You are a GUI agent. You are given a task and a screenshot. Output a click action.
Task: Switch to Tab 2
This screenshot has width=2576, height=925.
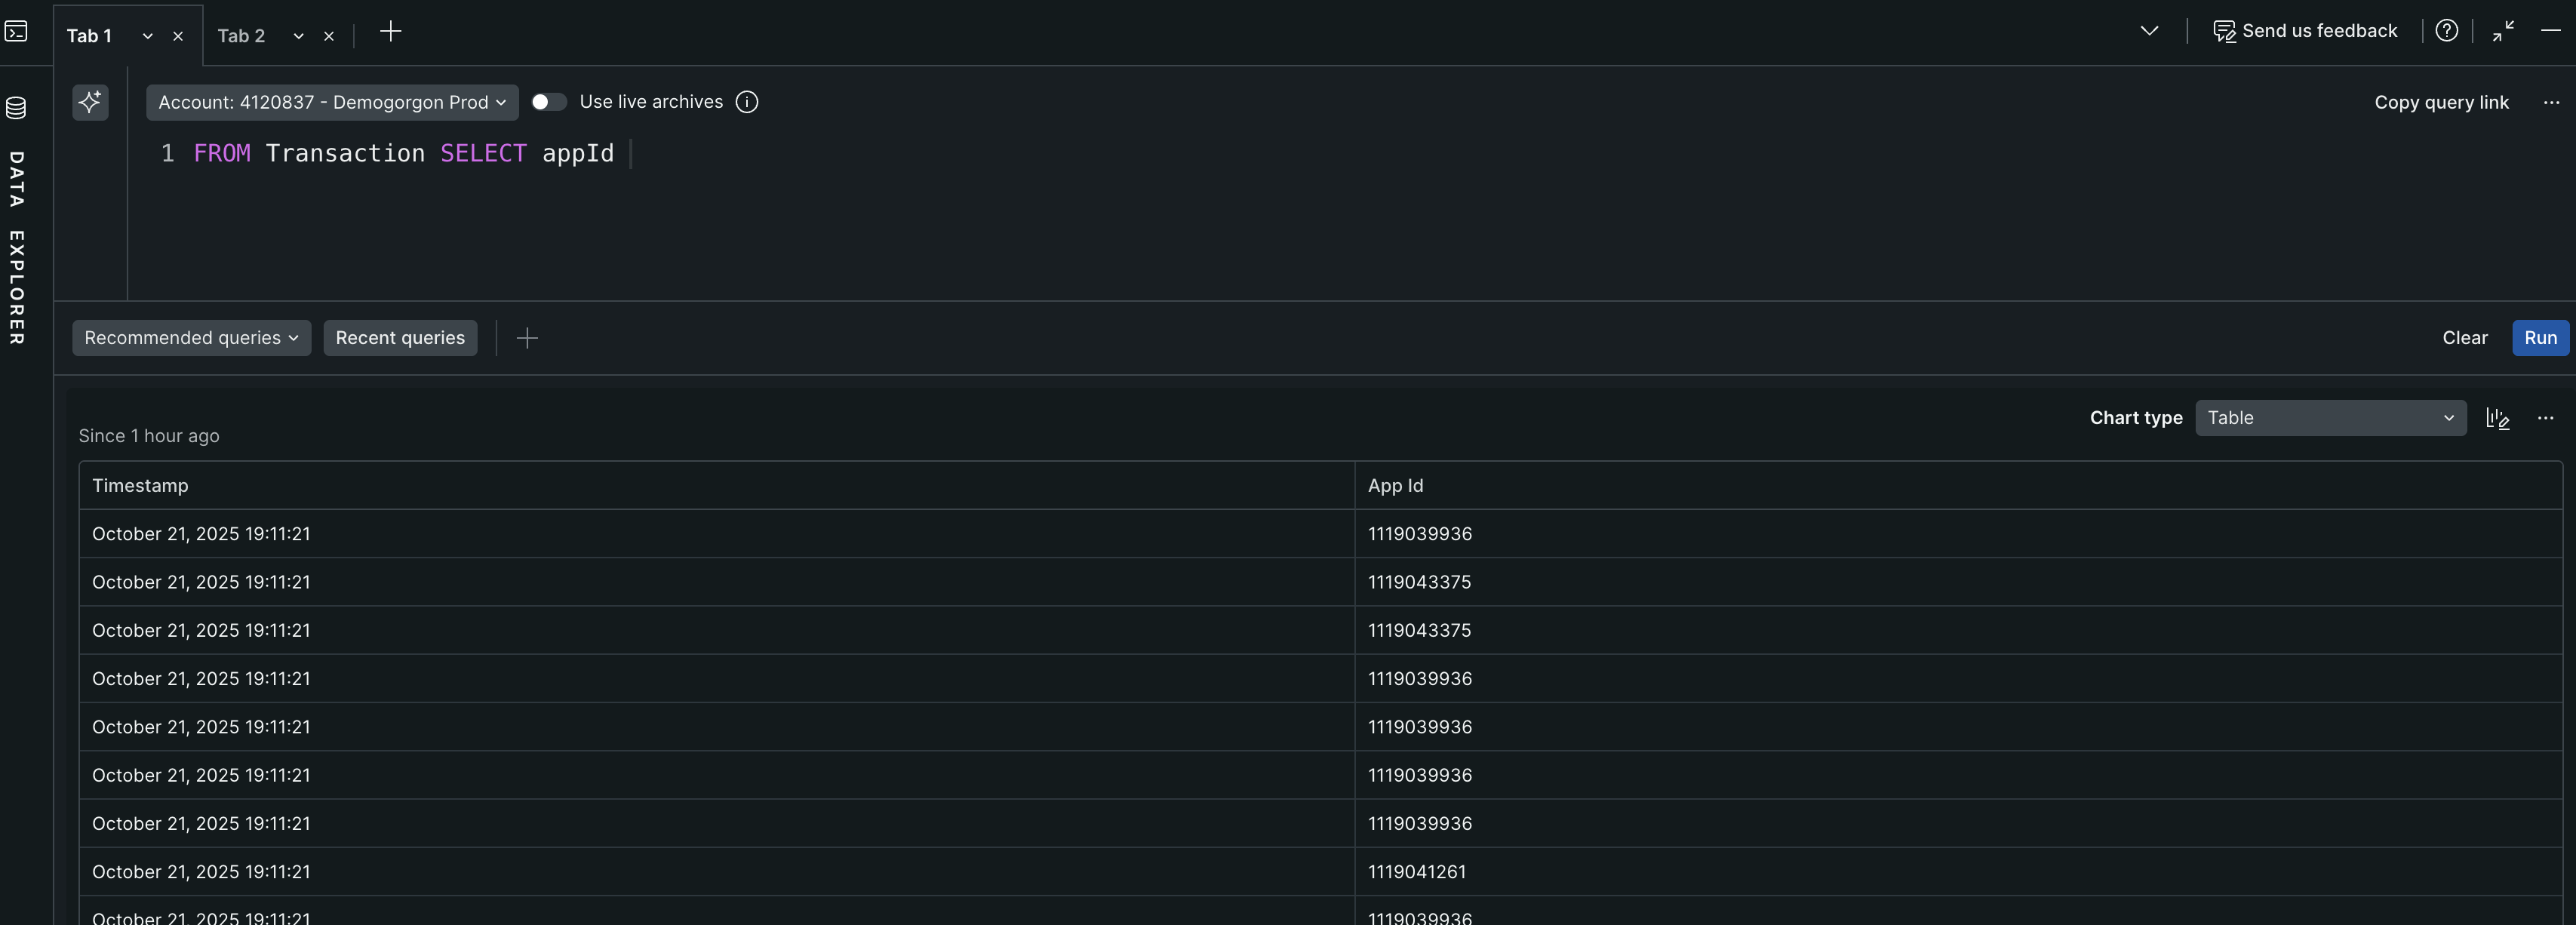pos(239,35)
